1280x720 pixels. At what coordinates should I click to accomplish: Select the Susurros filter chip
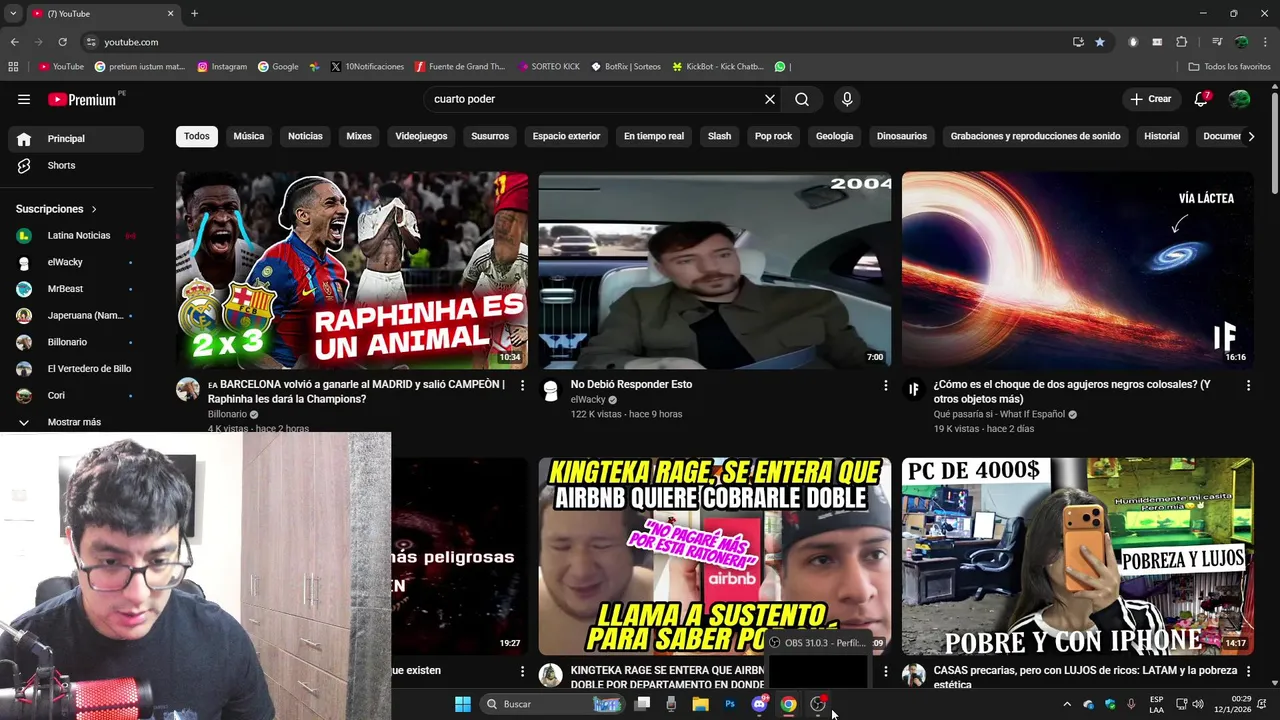pos(490,136)
